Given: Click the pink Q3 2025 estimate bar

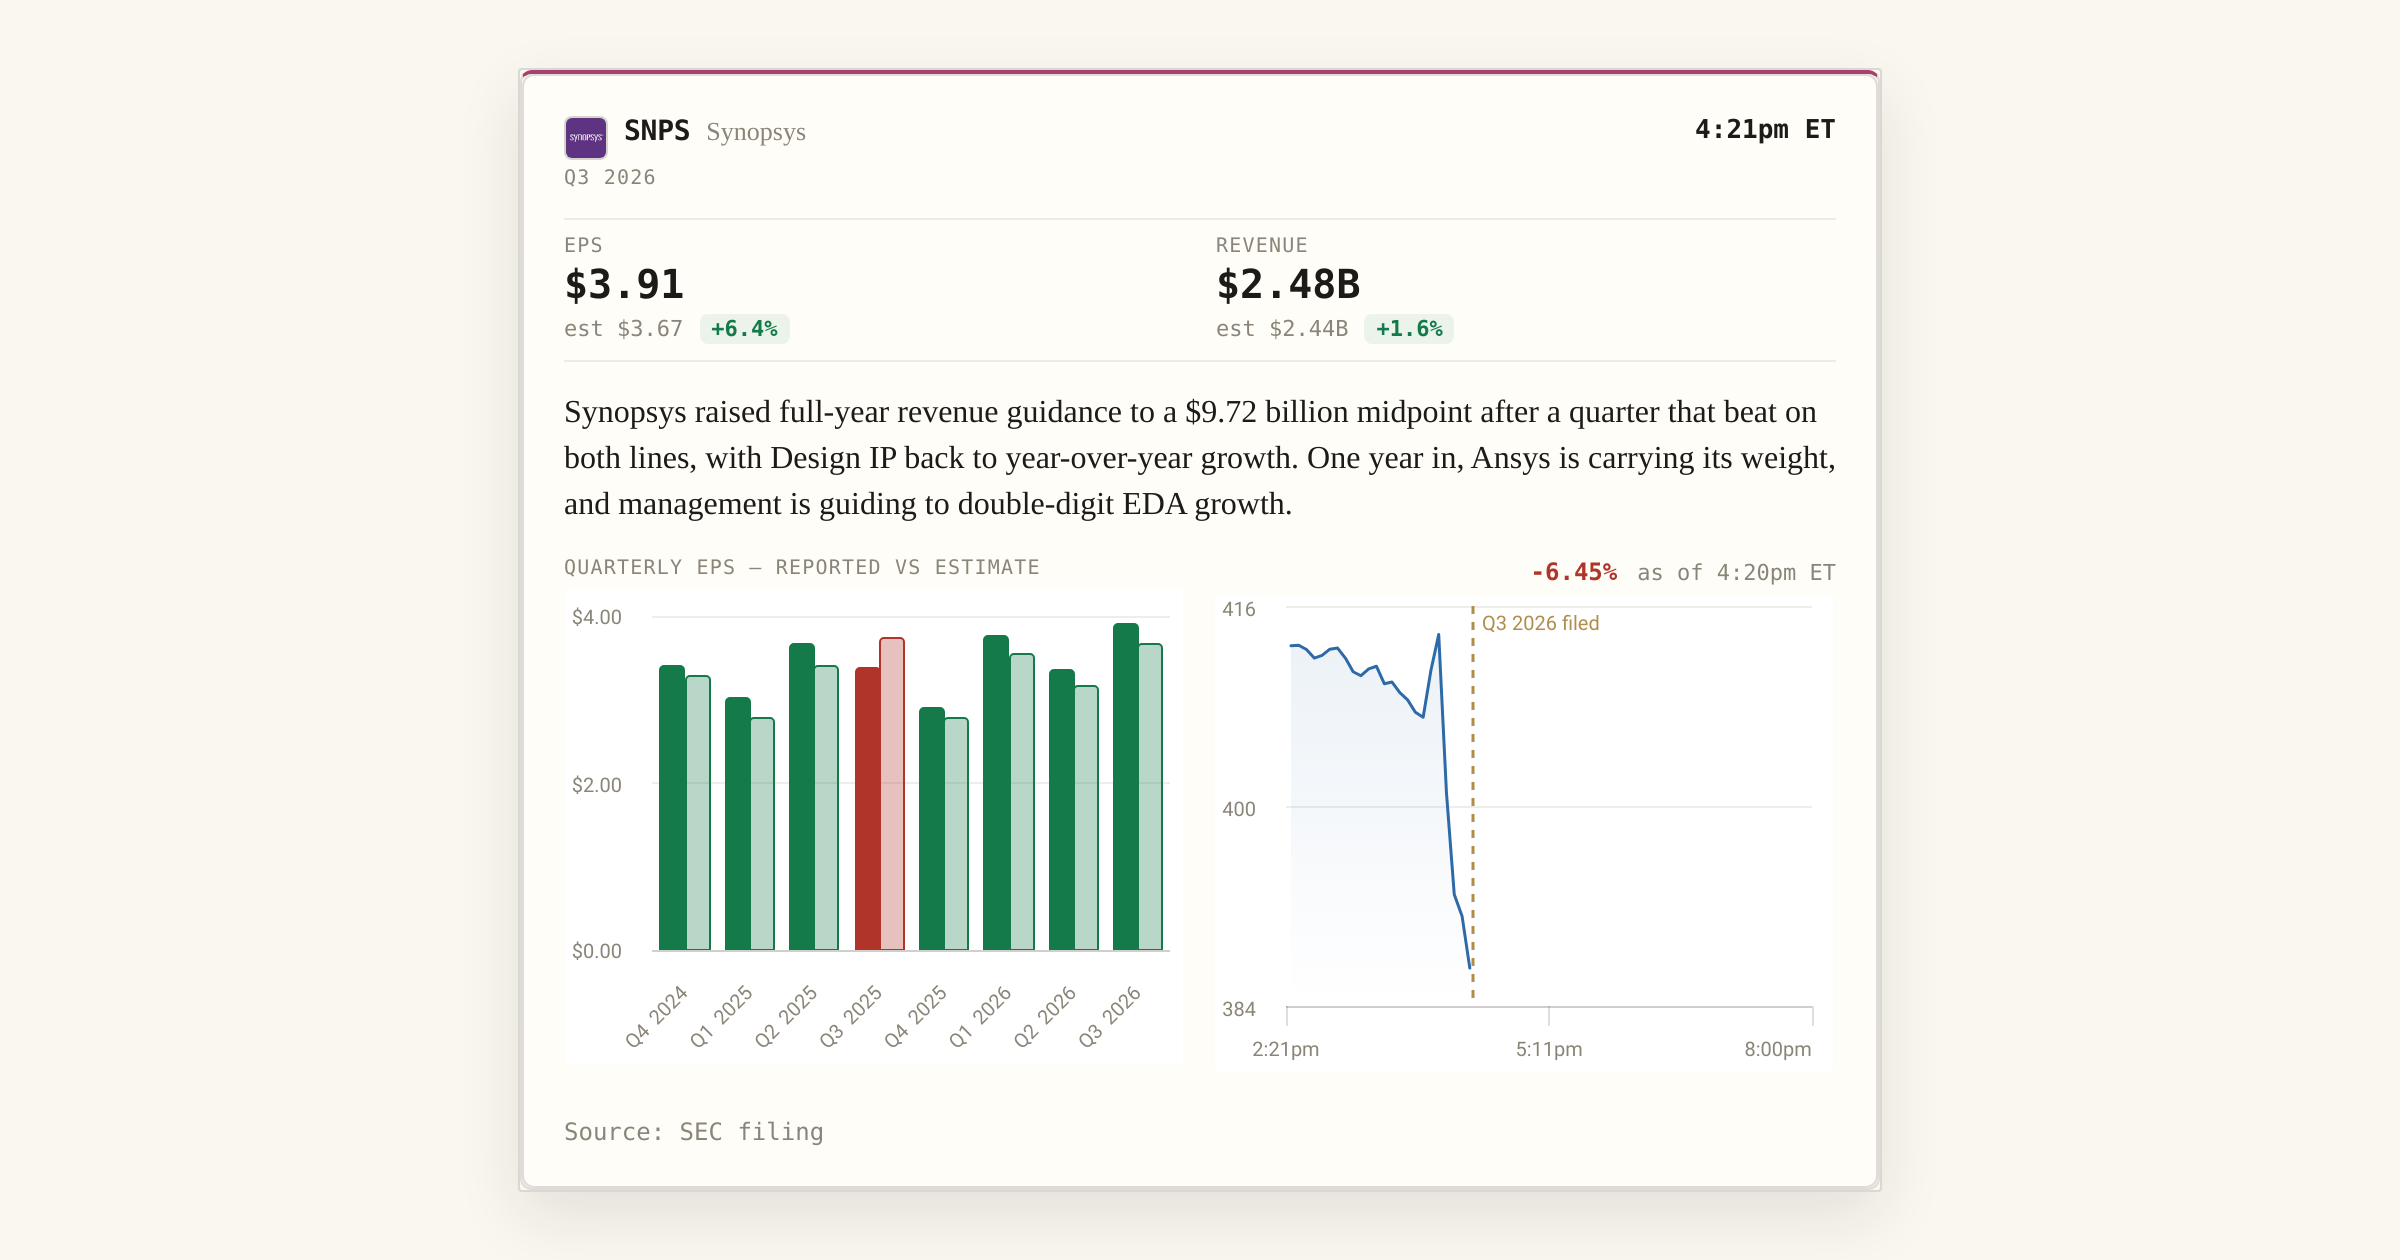Looking at the screenshot, I should 892,794.
